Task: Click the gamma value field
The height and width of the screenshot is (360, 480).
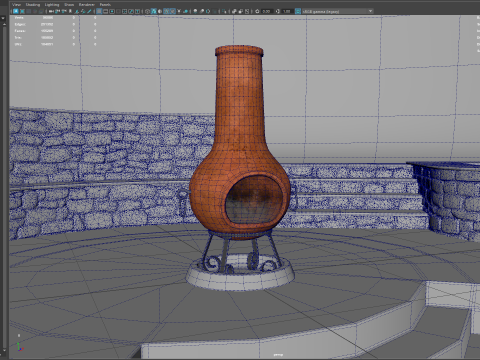Action: [287, 11]
